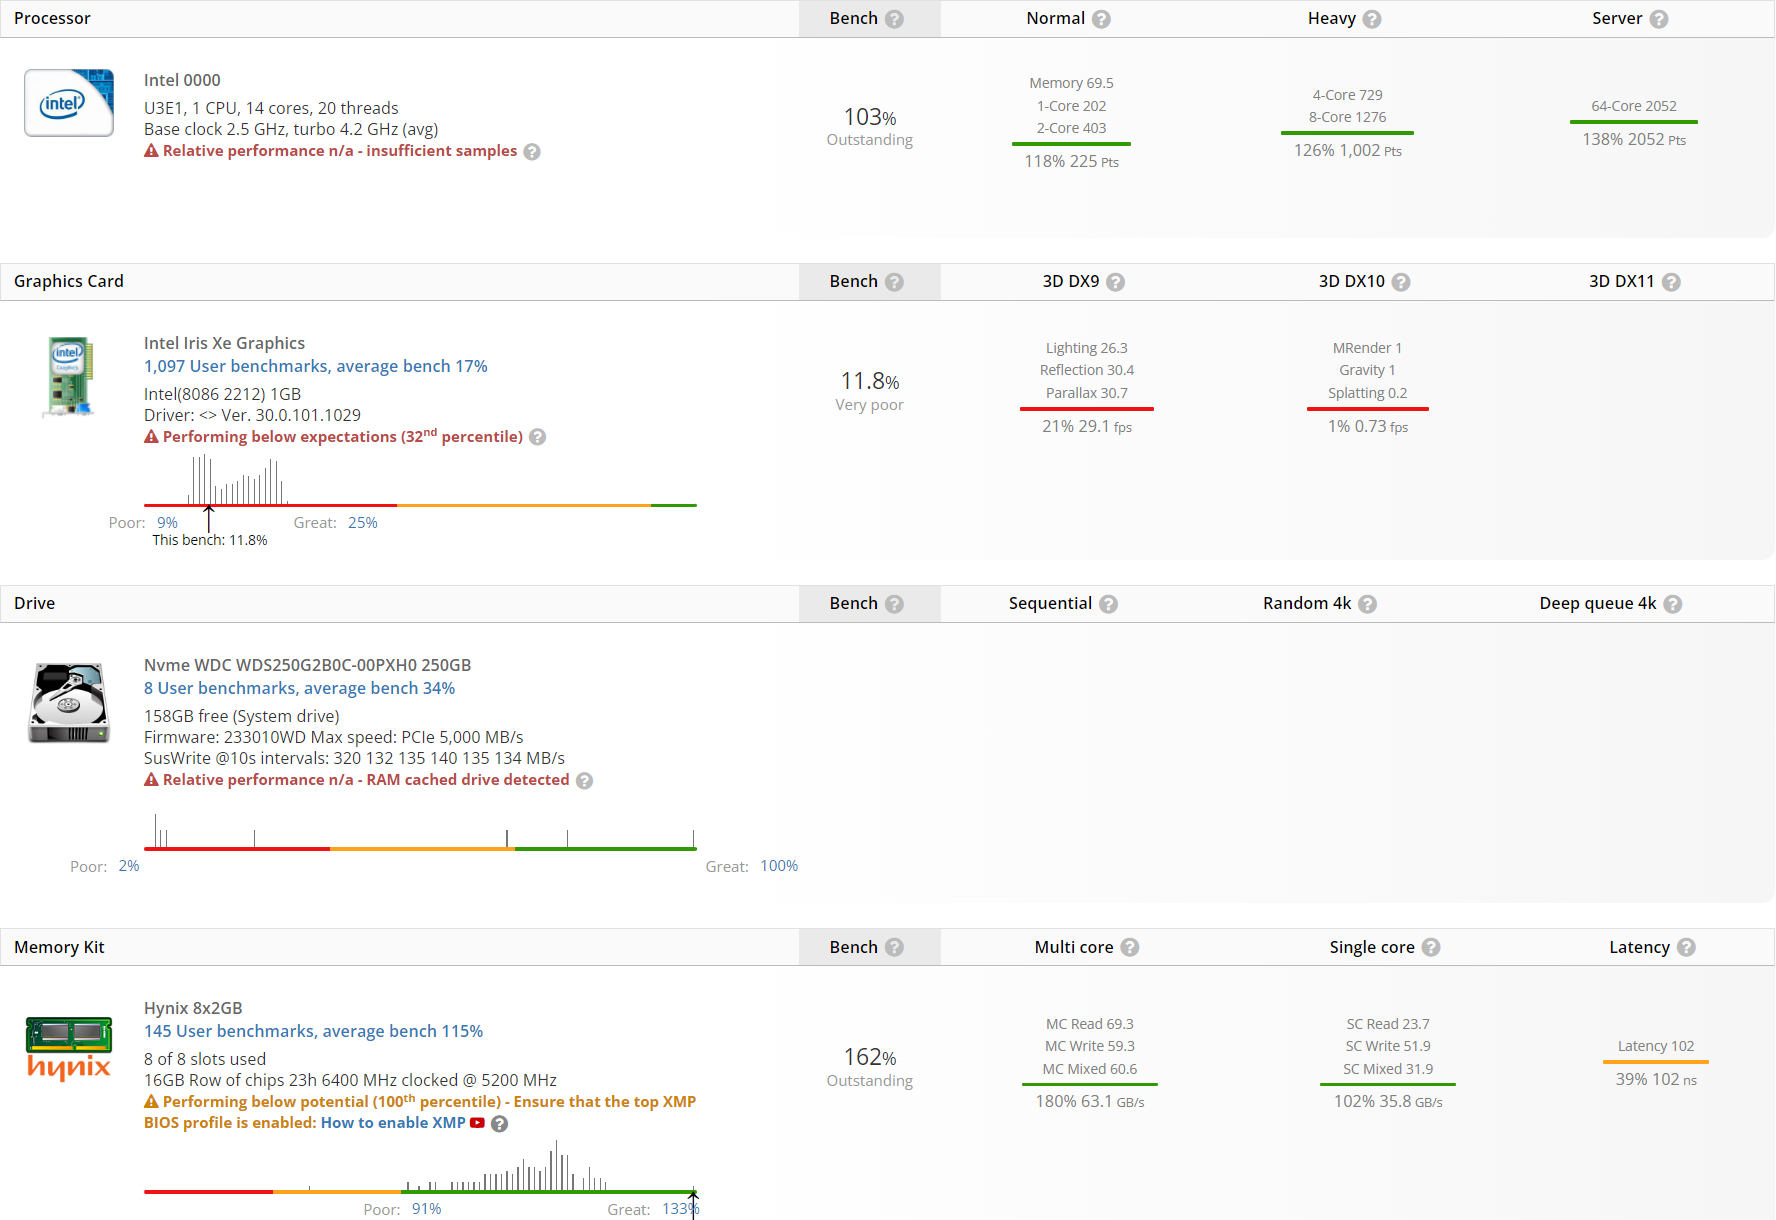The width and height of the screenshot is (1776, 1220).
Task: Click help icon next to 3D DX9
Action: 1116,282
